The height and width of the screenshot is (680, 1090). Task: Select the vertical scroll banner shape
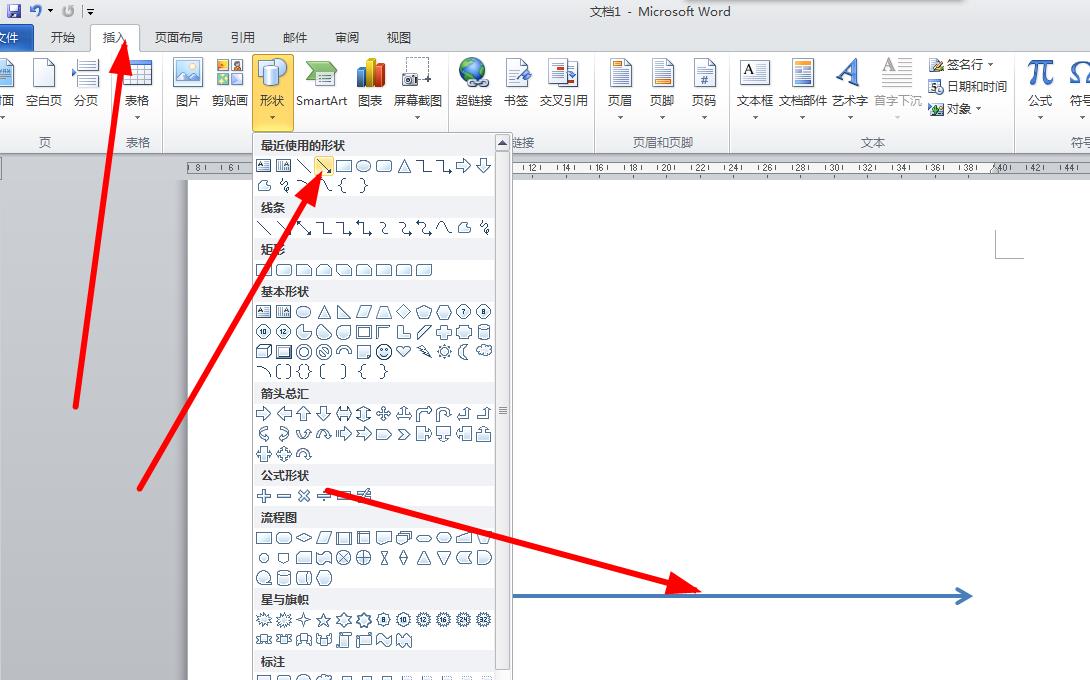[x=343, y=640]
